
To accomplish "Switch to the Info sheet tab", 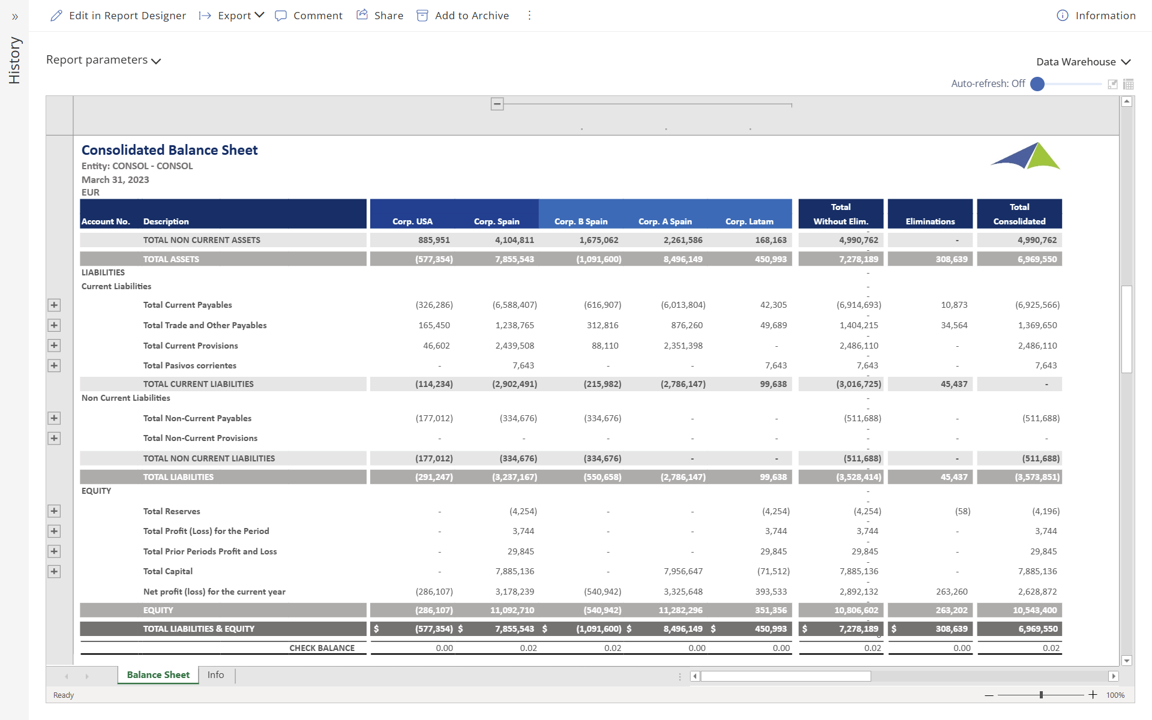I will coord(216,675).
